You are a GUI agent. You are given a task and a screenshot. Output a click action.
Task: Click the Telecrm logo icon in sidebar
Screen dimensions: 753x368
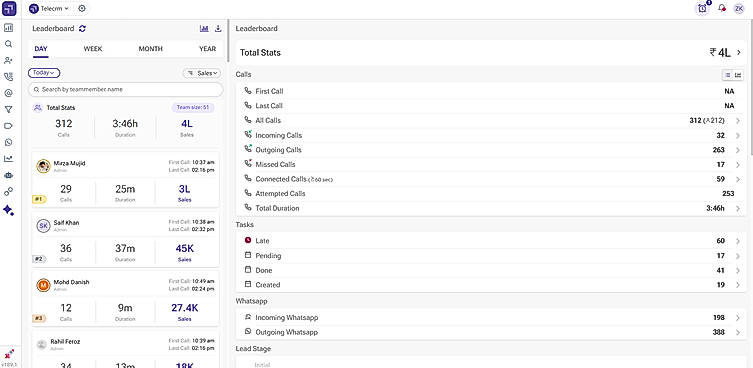tap(9, 9)
